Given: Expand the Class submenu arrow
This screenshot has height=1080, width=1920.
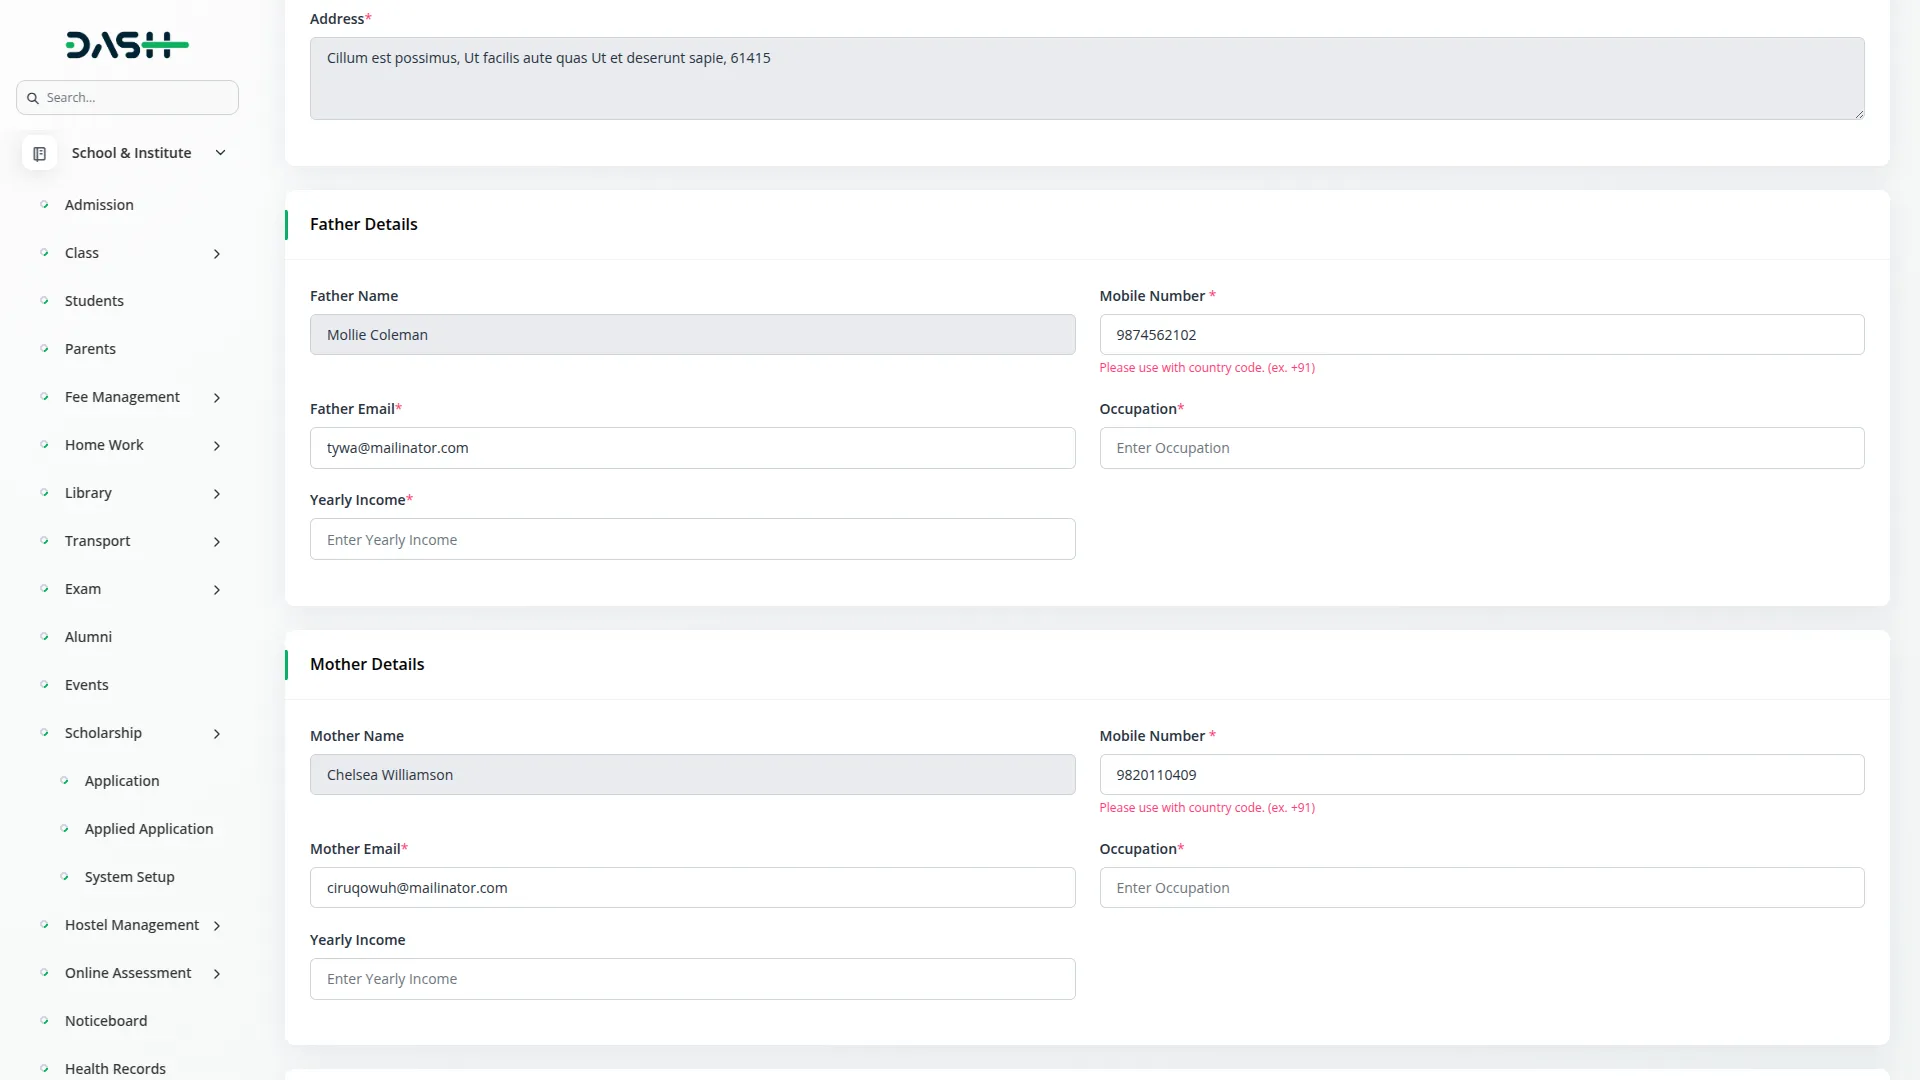Looking at the screenshot, I should pos(216,254).
